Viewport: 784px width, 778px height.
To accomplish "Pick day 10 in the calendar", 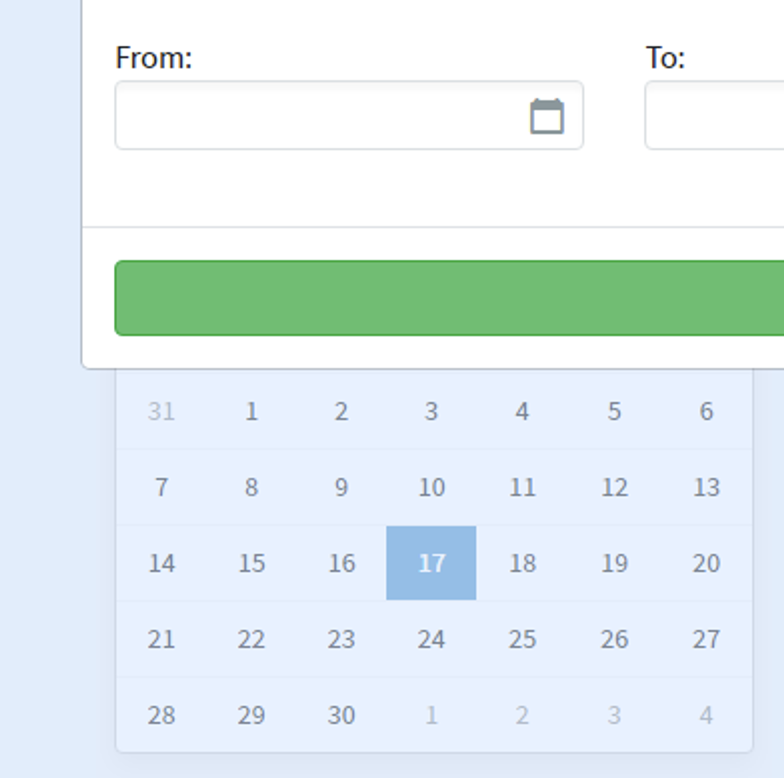I will pos(431,487).
